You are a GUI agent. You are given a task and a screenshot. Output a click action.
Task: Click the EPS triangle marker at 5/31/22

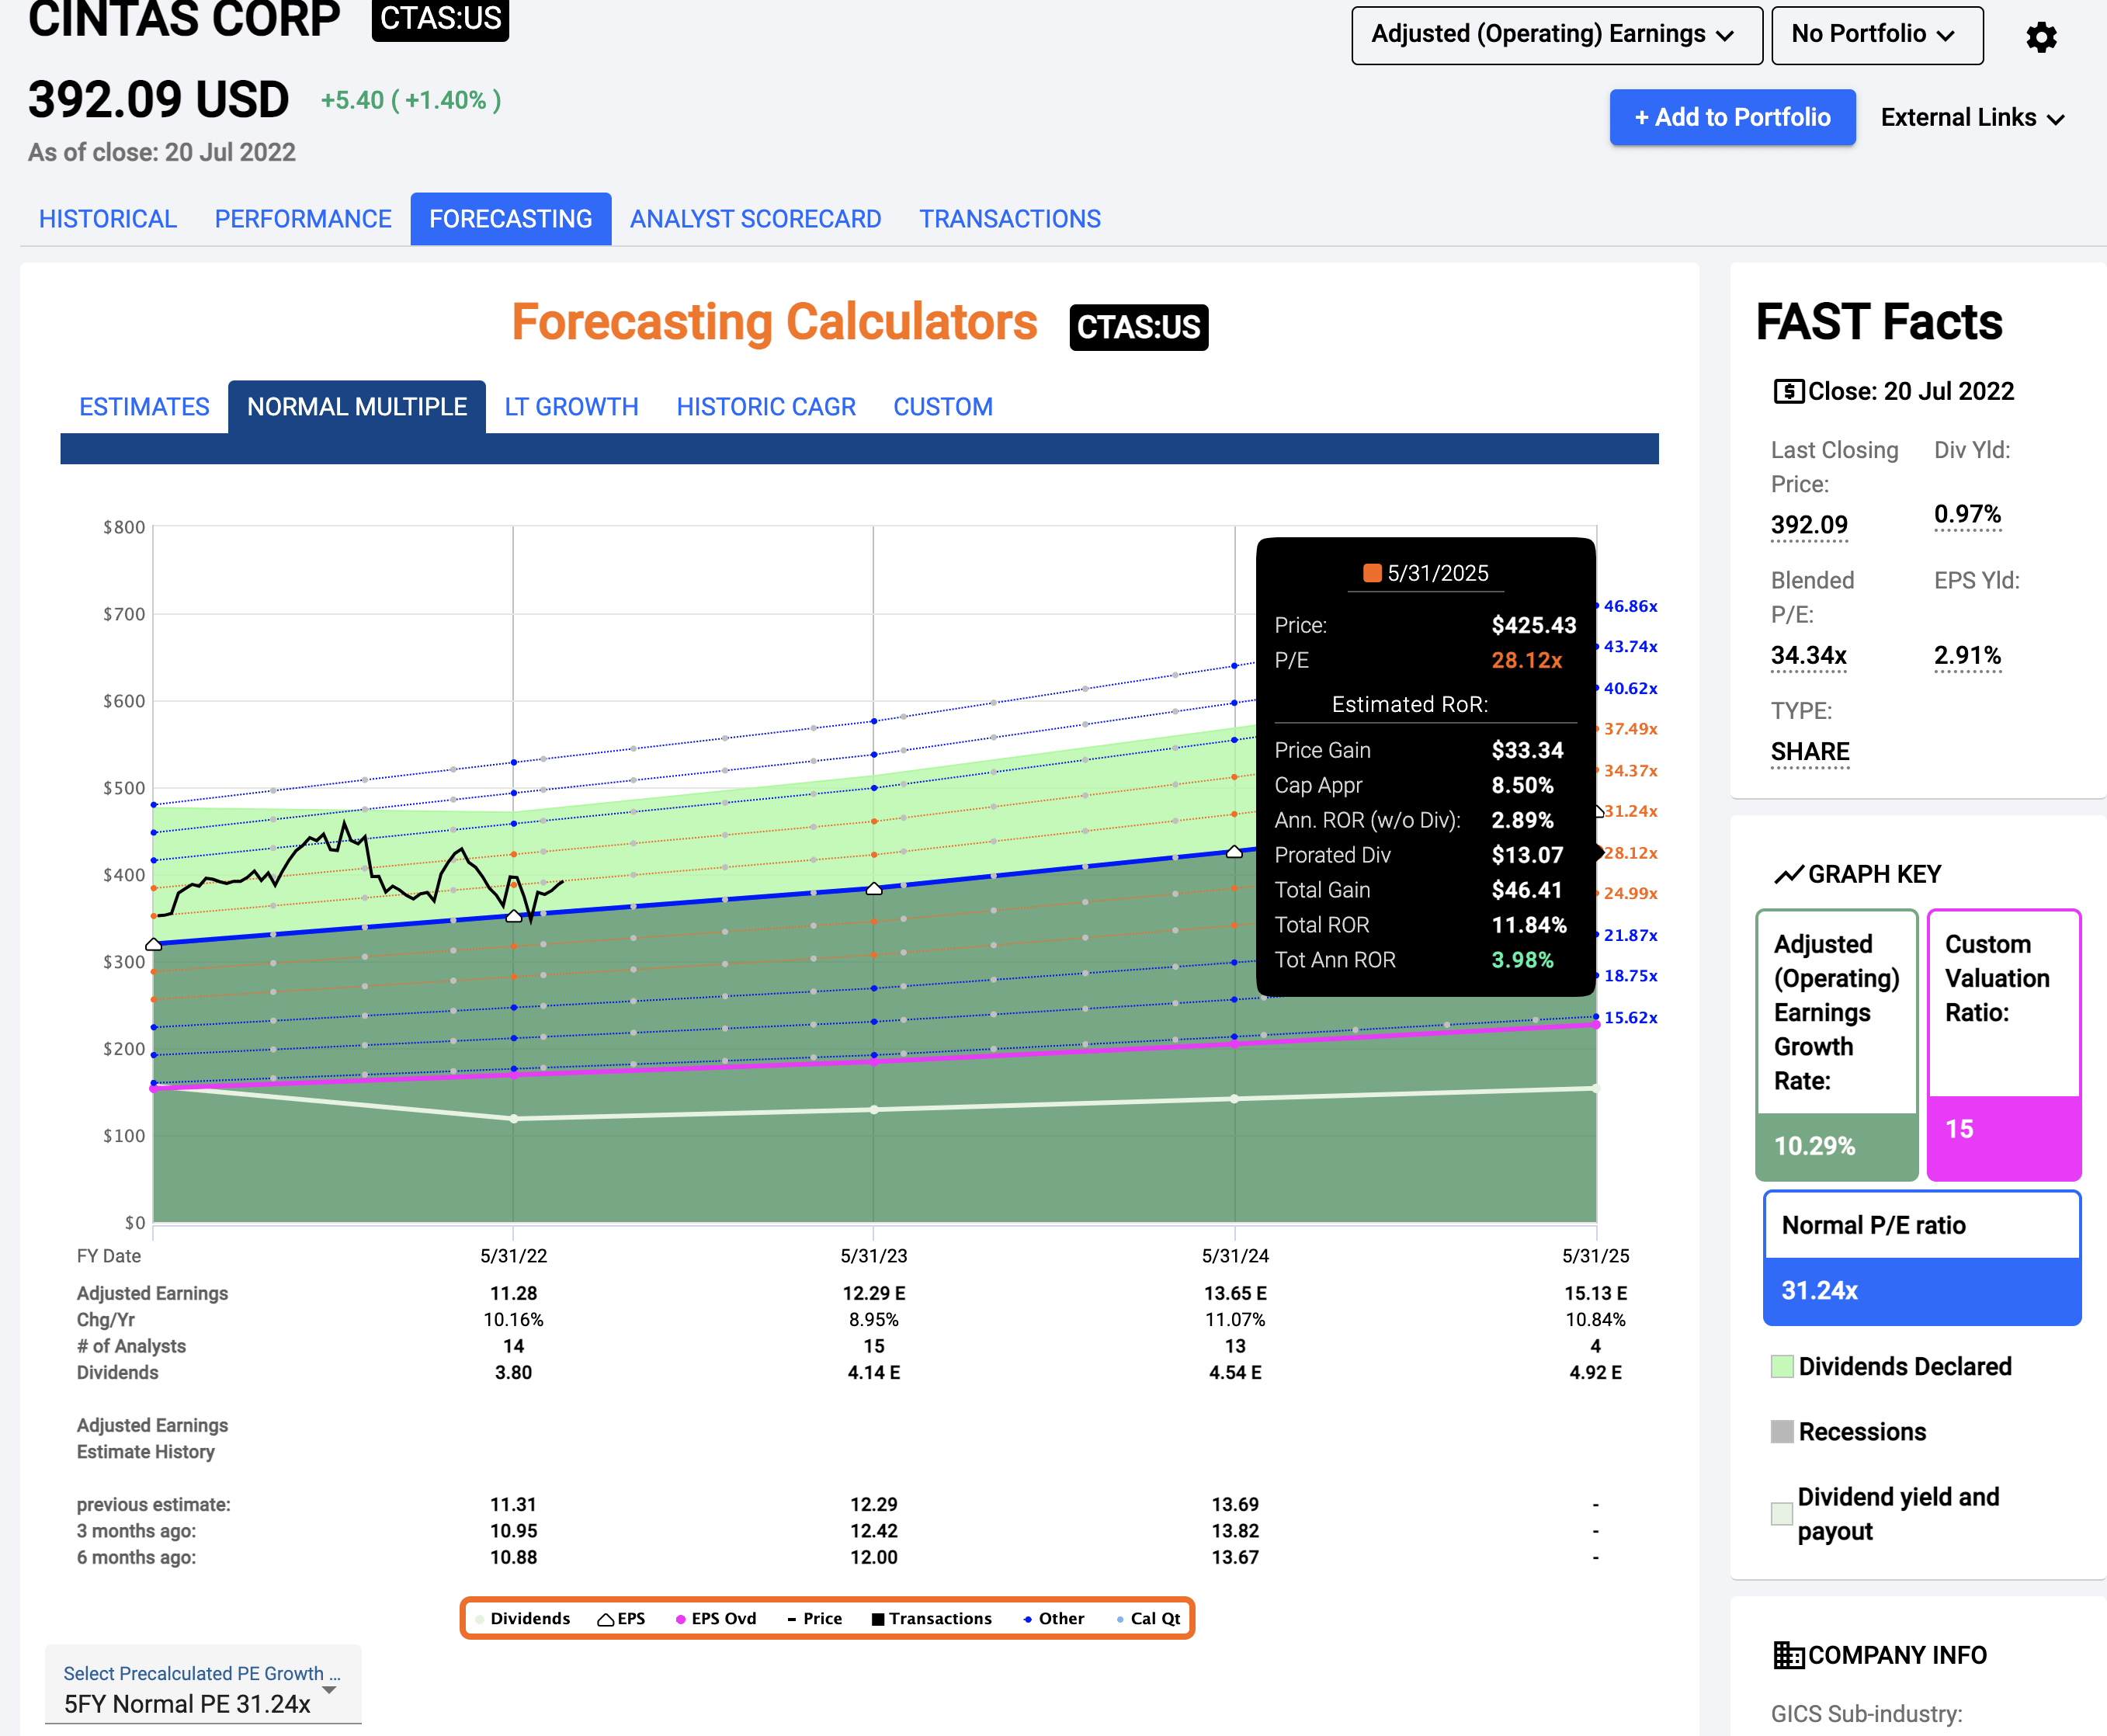click(x=514, y=915)
